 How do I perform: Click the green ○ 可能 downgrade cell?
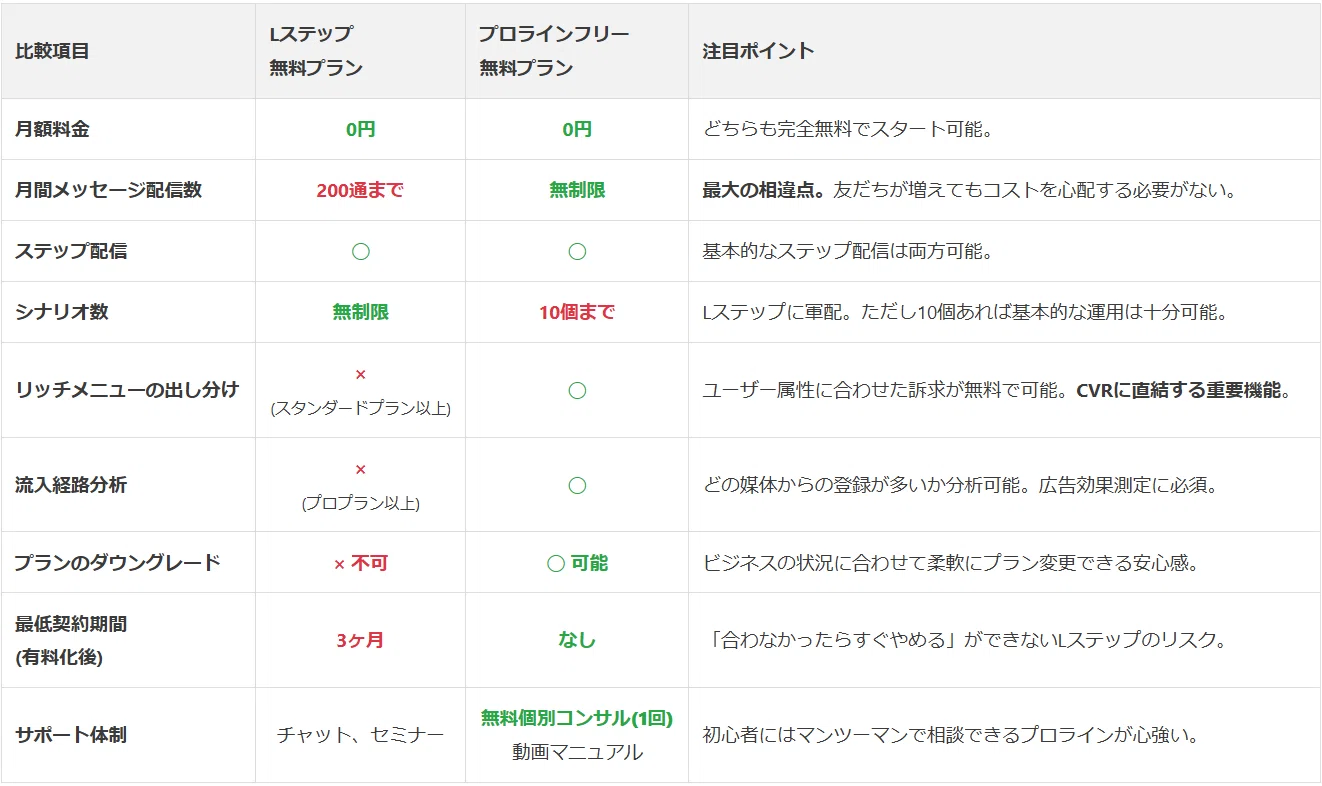(577, 563)
